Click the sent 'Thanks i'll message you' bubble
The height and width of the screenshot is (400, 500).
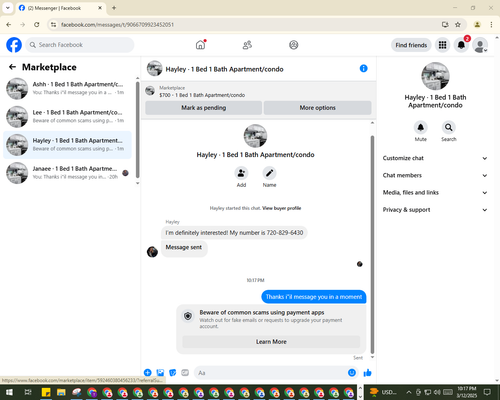pos(314,297)
